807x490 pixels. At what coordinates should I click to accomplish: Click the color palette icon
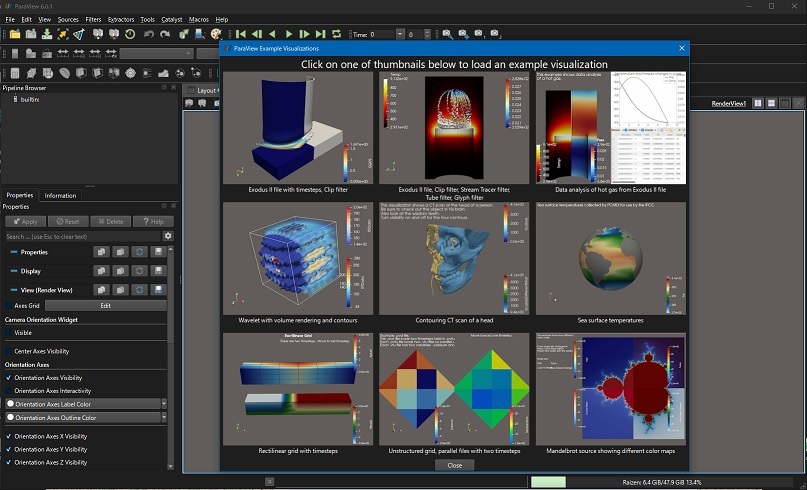click(215, 34)
